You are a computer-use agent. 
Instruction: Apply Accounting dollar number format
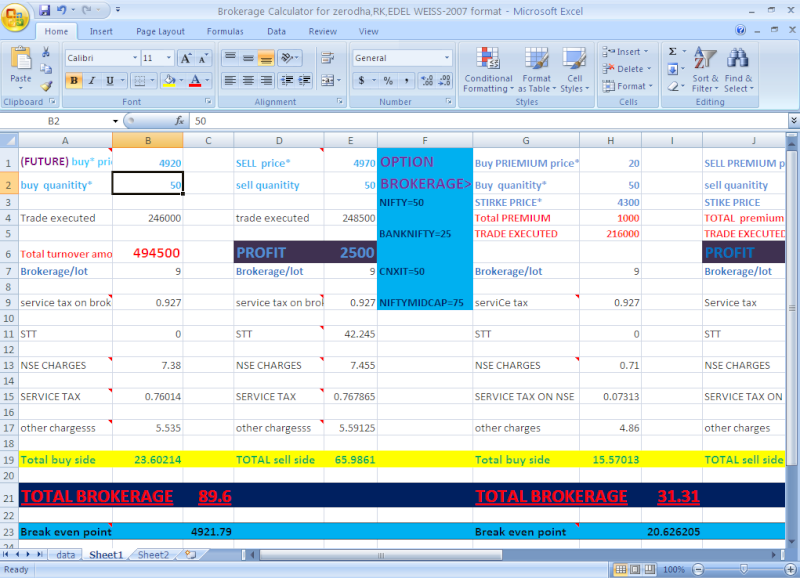(361, 81)
